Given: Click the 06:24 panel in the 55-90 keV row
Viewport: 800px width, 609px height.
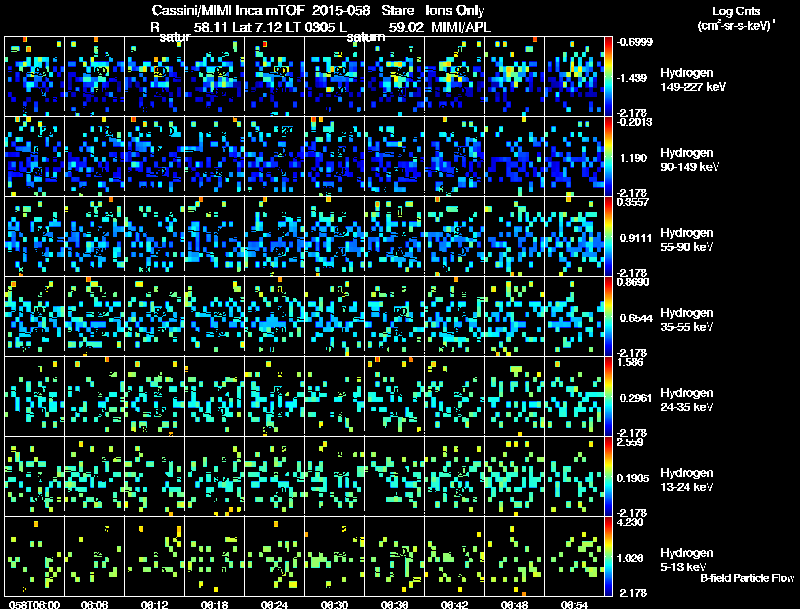Looking at the screenshot, I should (274, 236).
